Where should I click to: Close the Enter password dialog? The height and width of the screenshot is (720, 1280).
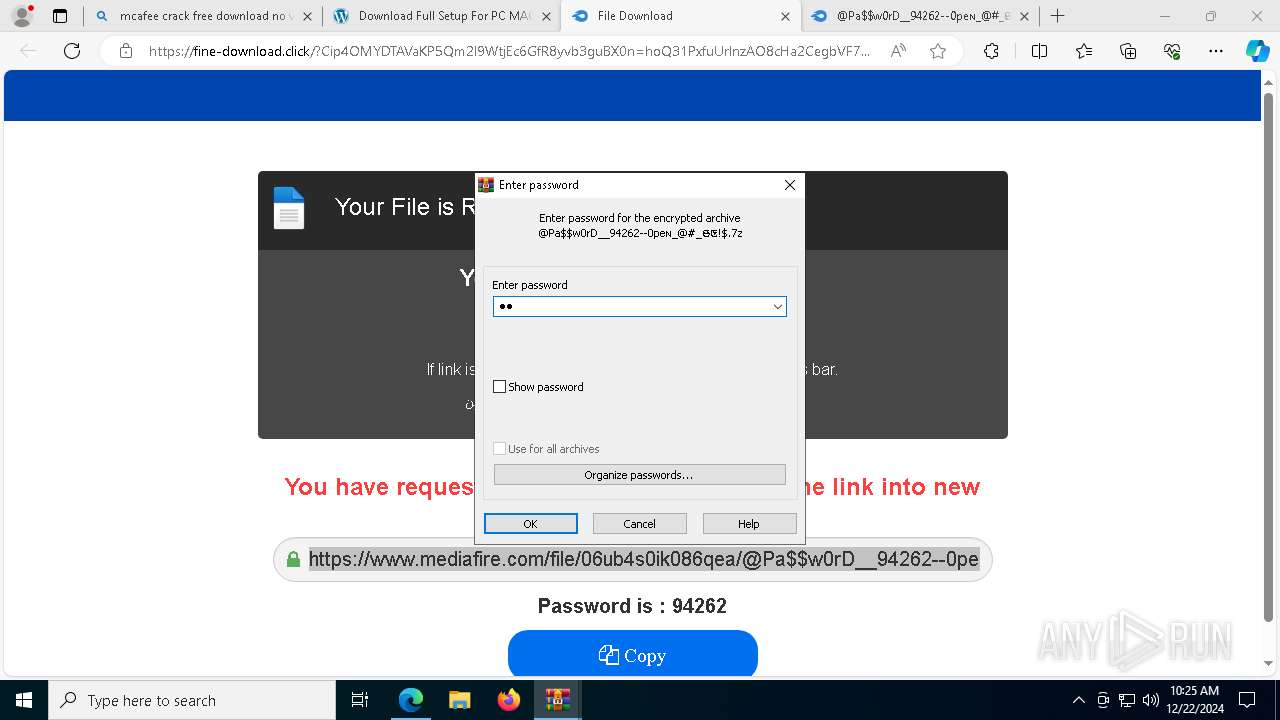coord(789,185)
